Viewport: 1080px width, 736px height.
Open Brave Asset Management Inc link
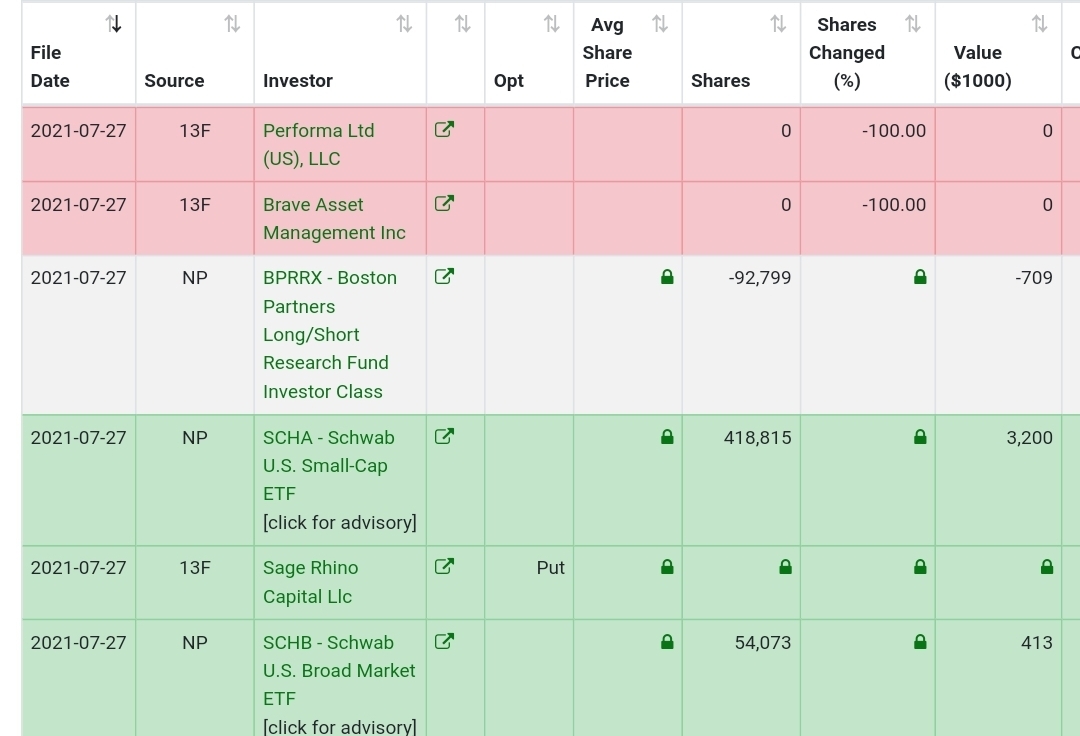click(334, 218)
